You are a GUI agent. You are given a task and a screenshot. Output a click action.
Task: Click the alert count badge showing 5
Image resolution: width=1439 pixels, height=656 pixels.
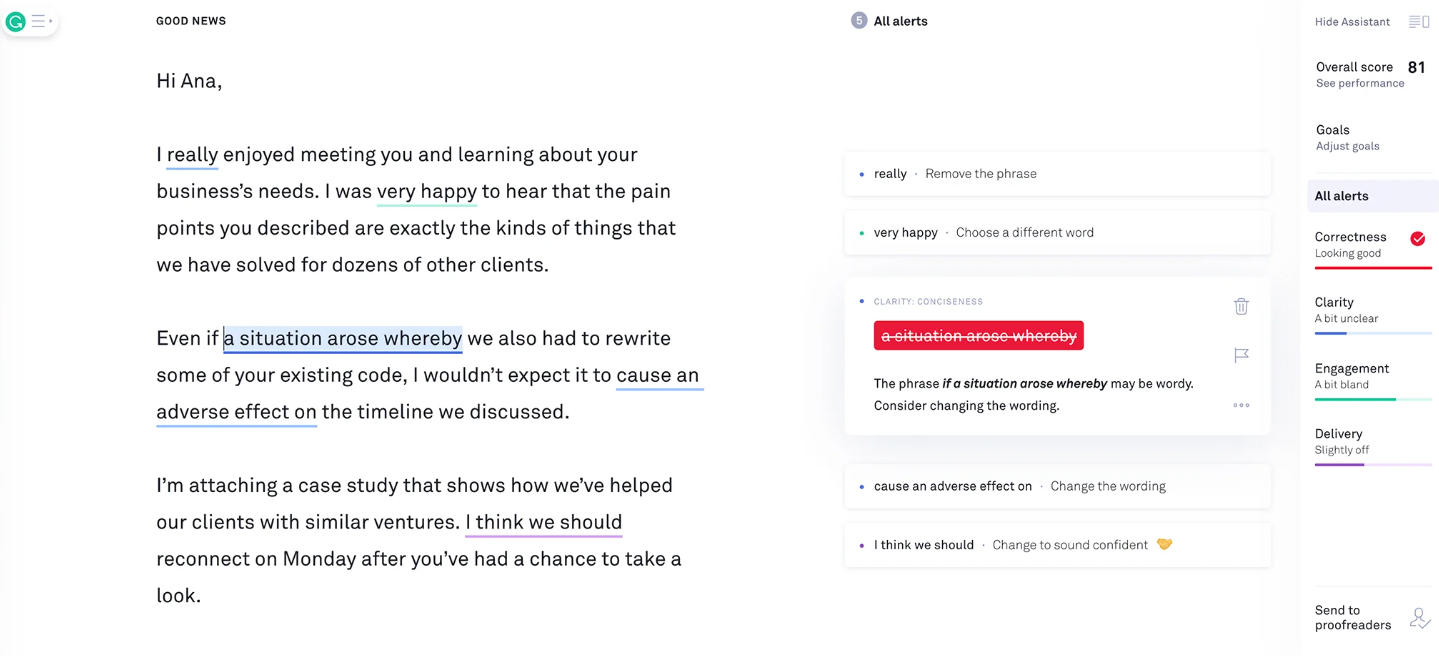(x=858, y=21)
